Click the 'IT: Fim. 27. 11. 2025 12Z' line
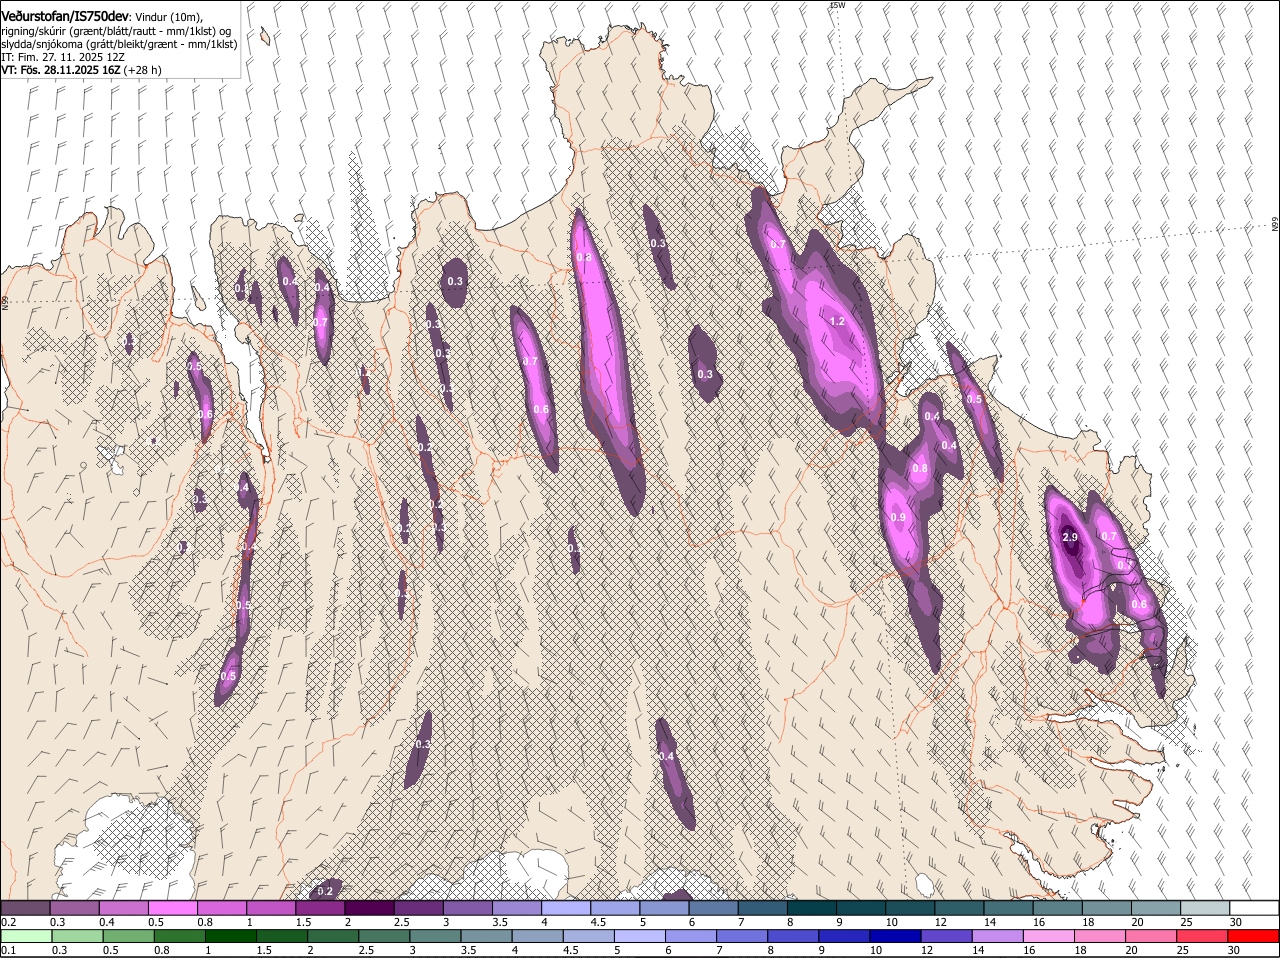 click(63, 57)
